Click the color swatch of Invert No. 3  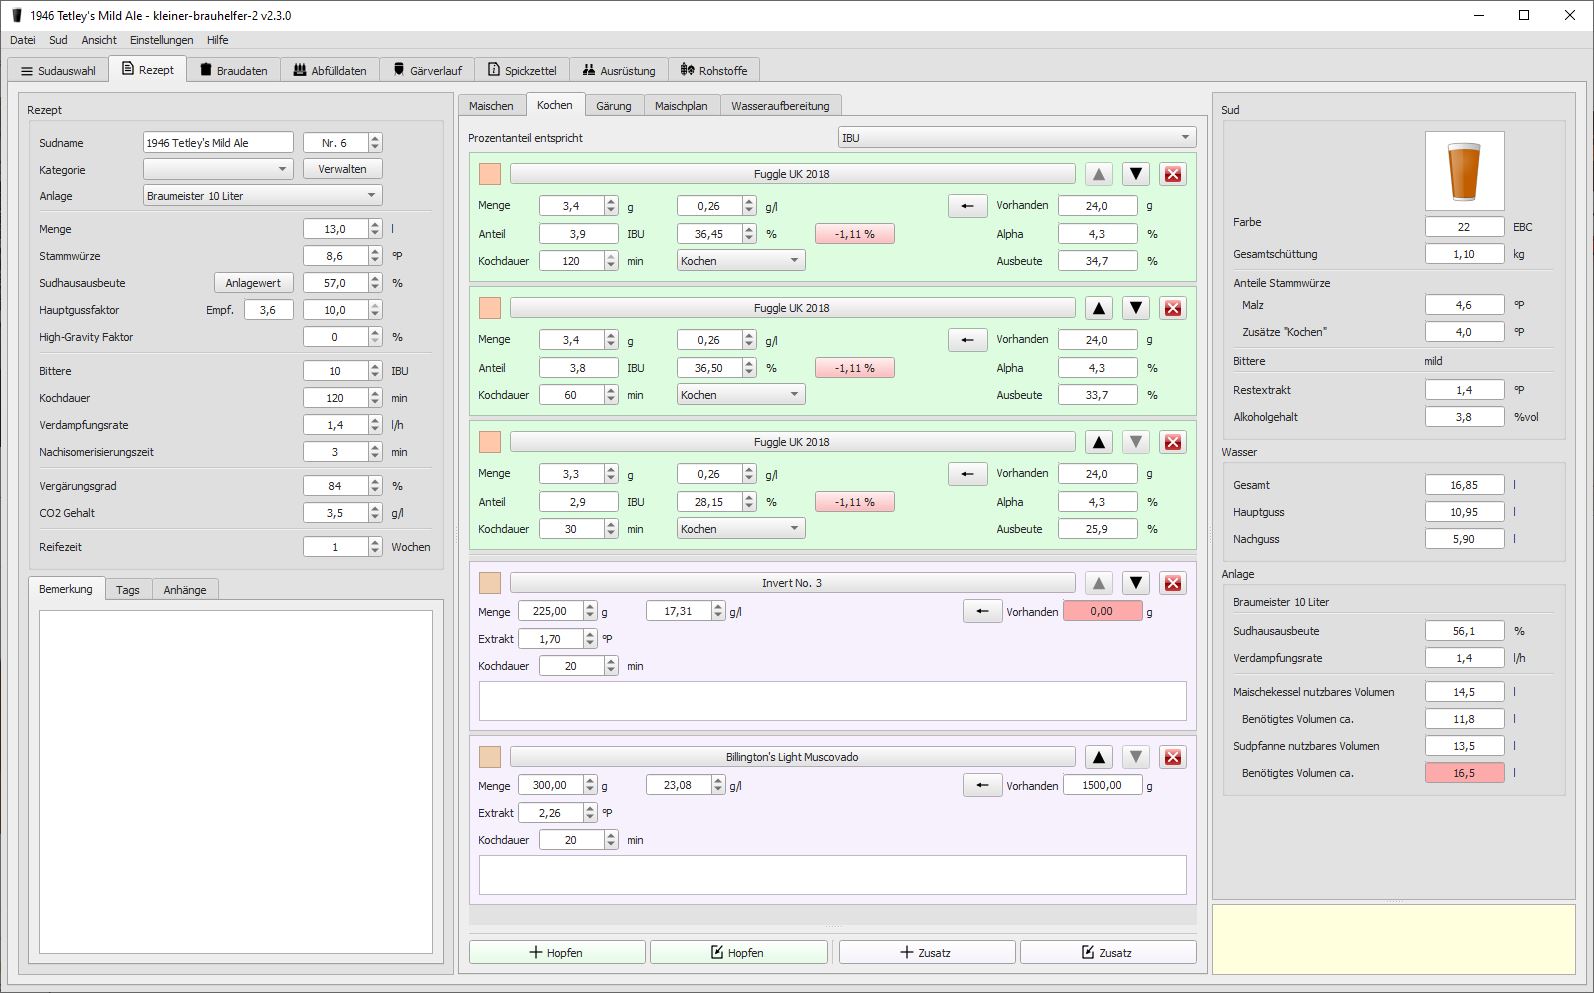(x=489, y=583)
